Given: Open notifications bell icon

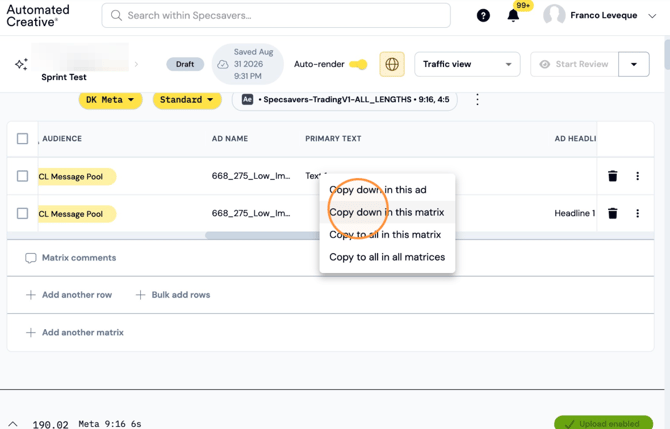Looking at the screenshot, I should click(x=513, y=16).
